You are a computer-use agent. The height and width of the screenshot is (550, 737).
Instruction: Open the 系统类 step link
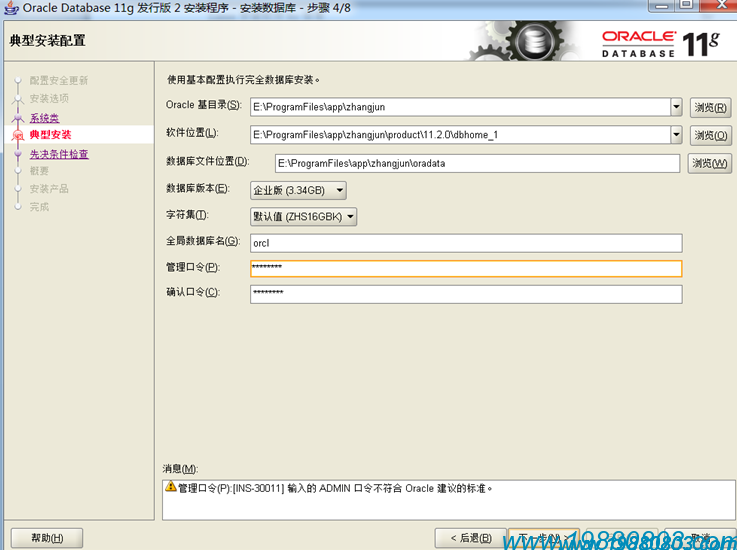coord(45,118)
